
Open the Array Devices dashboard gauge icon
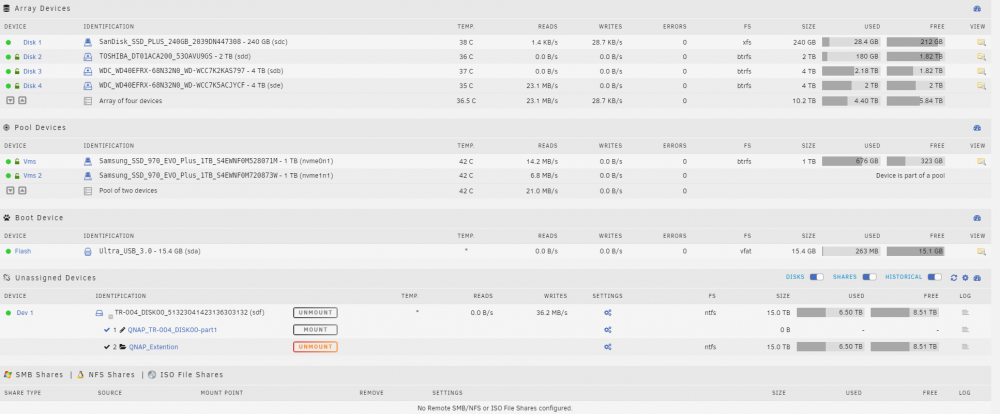976,9
